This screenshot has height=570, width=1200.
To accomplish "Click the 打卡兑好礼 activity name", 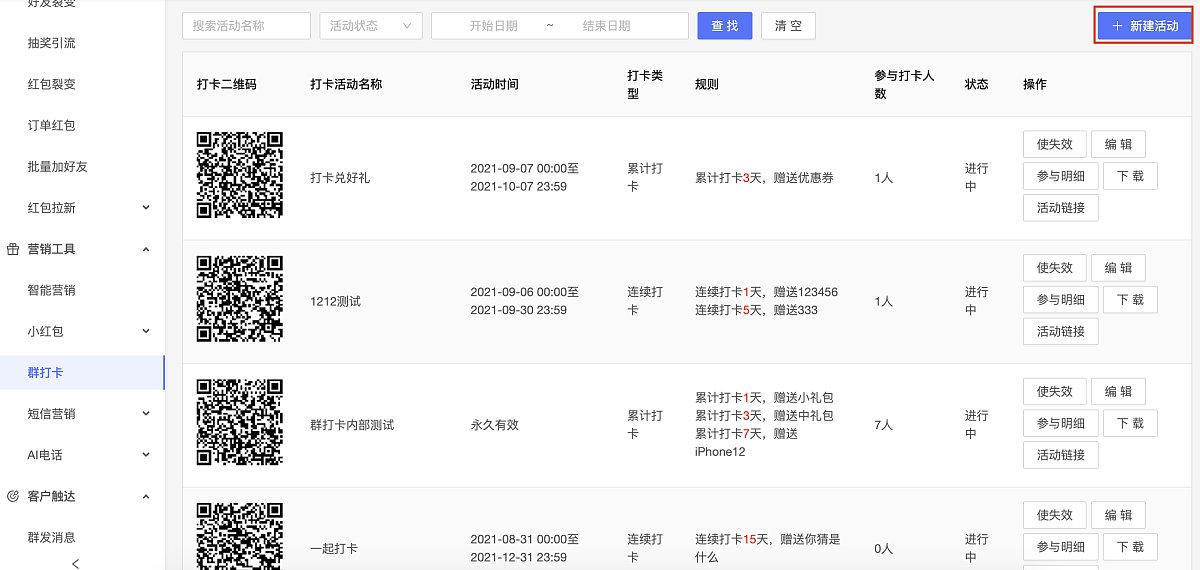I will click(340, 178).
